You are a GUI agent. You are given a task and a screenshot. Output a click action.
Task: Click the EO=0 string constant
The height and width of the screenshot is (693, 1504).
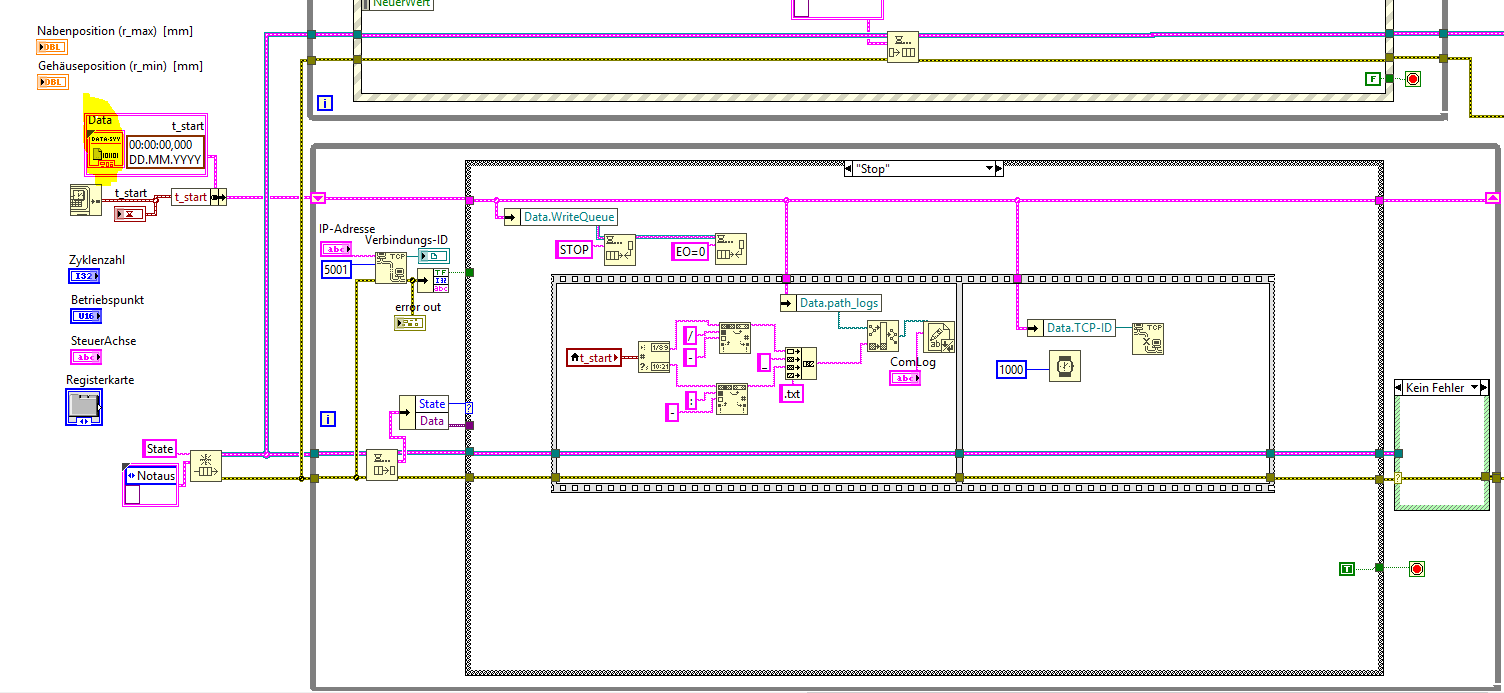(692, 251)
